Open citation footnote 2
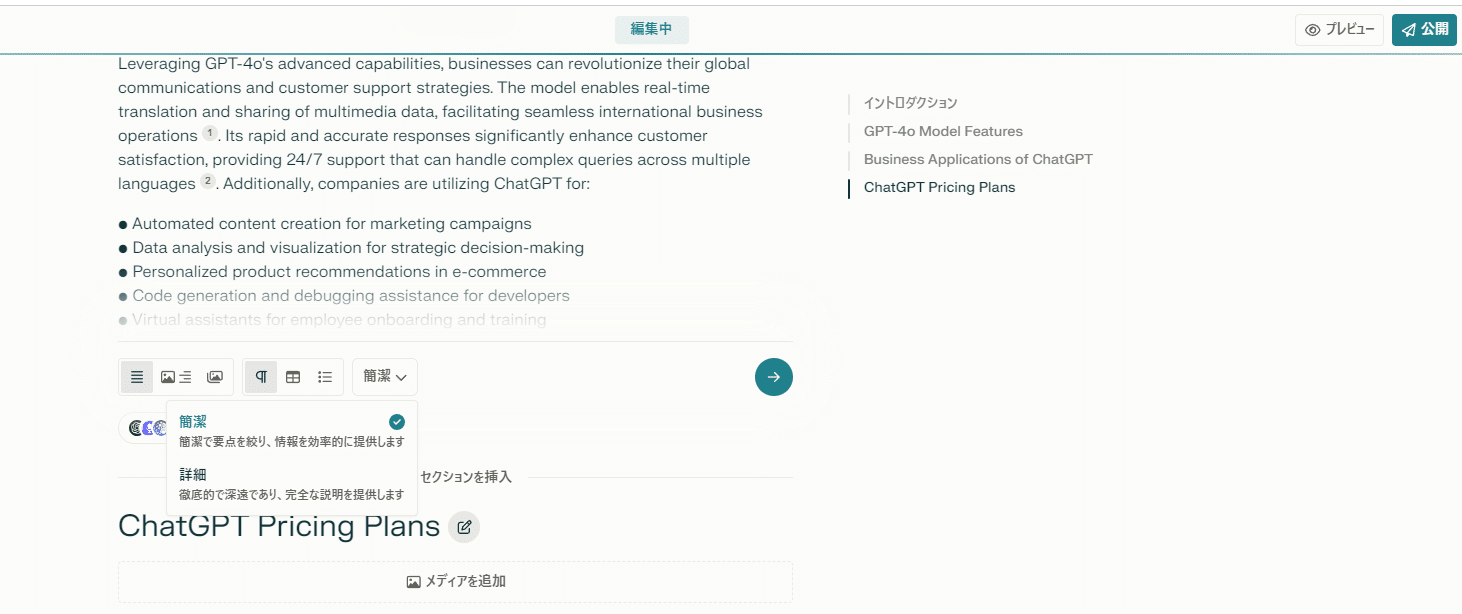 pyautogui.click(x=207, y=181)
